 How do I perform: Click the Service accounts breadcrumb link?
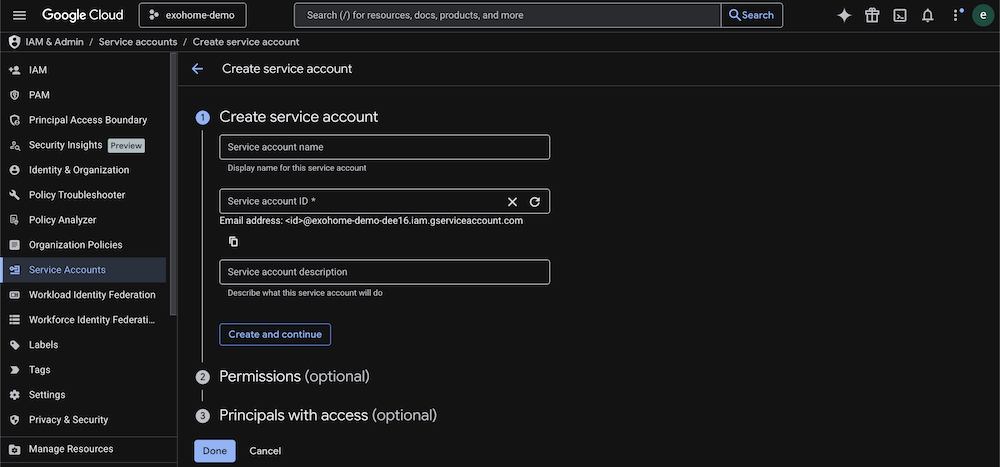[x=138, y=42]
